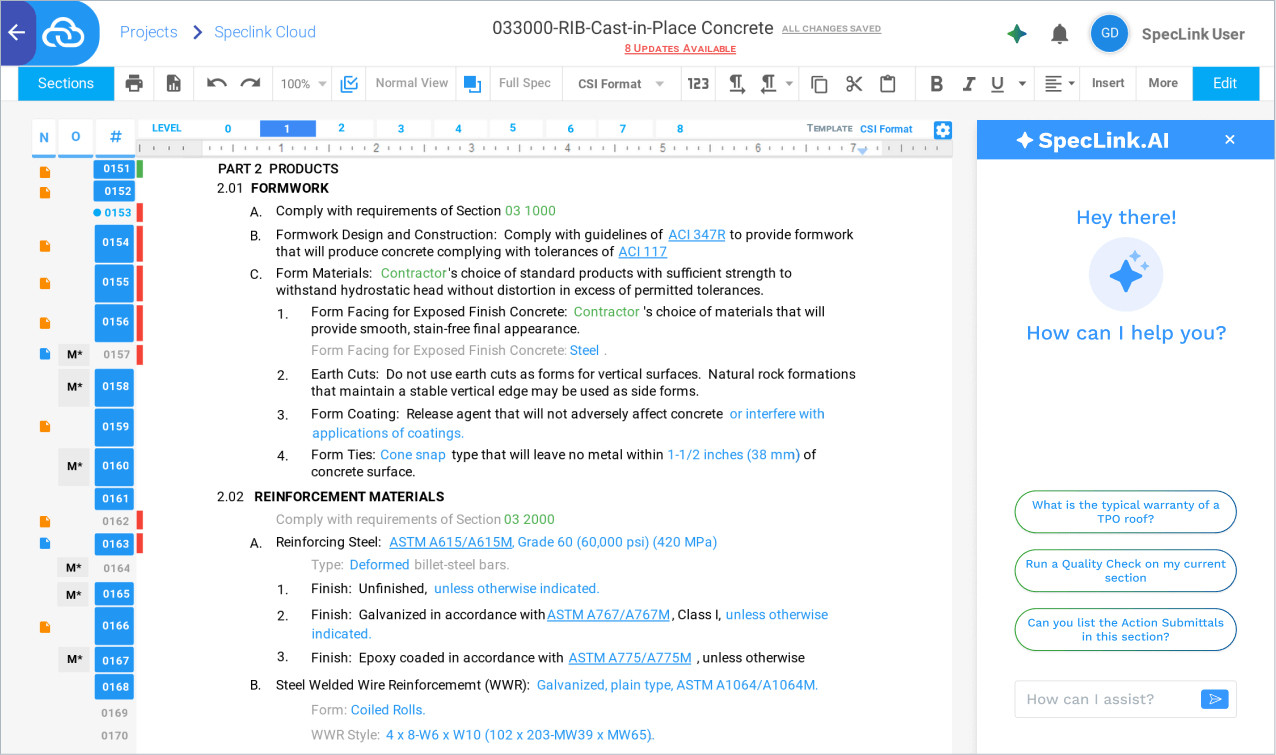
Task: Send the AI assistant message
Action: pos(1215,699)
